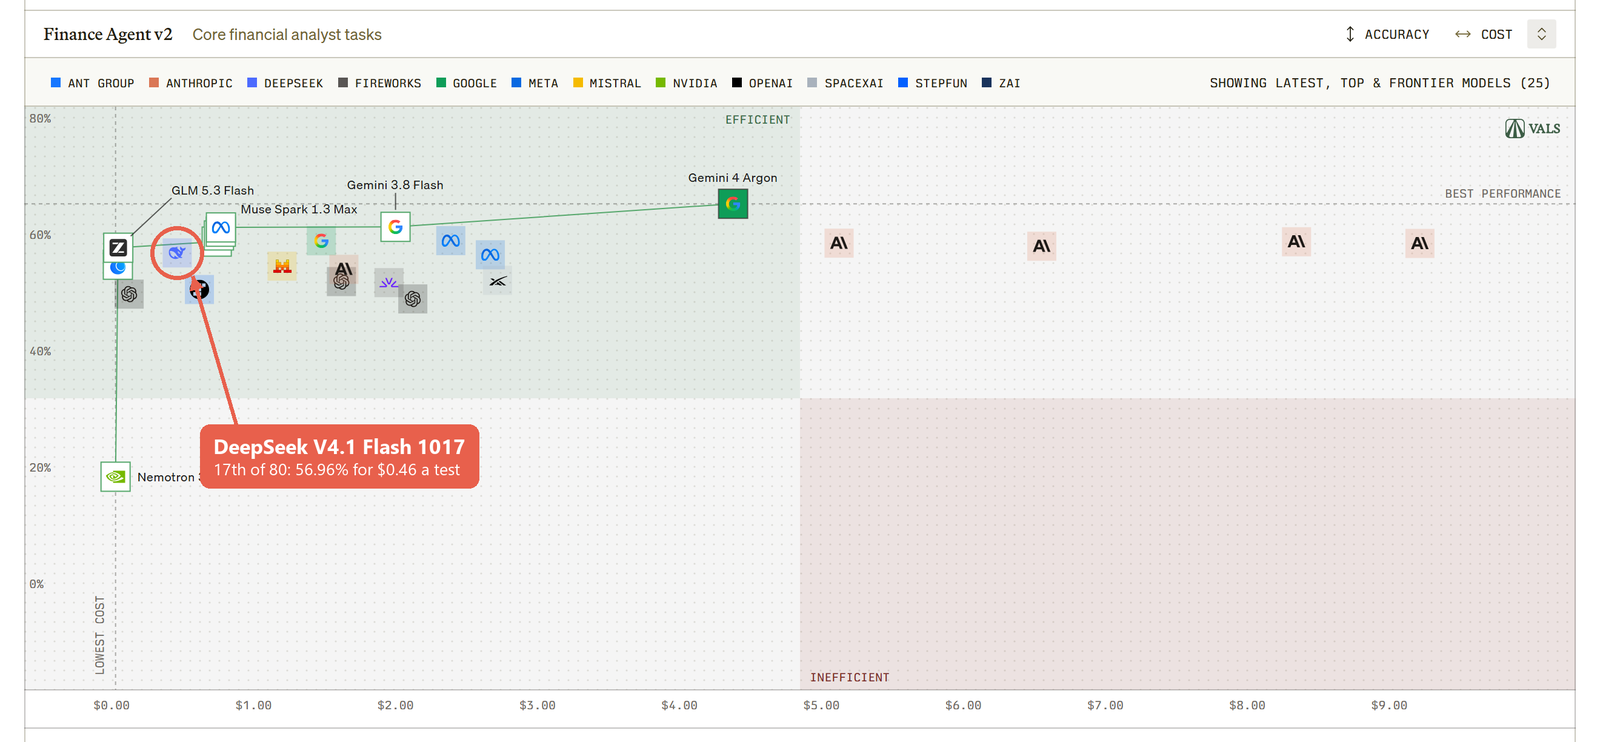Click the Anthropic marker nearest $9.00 cost
Viewport: 1600px width, 742px height.
pos(1420,243)
